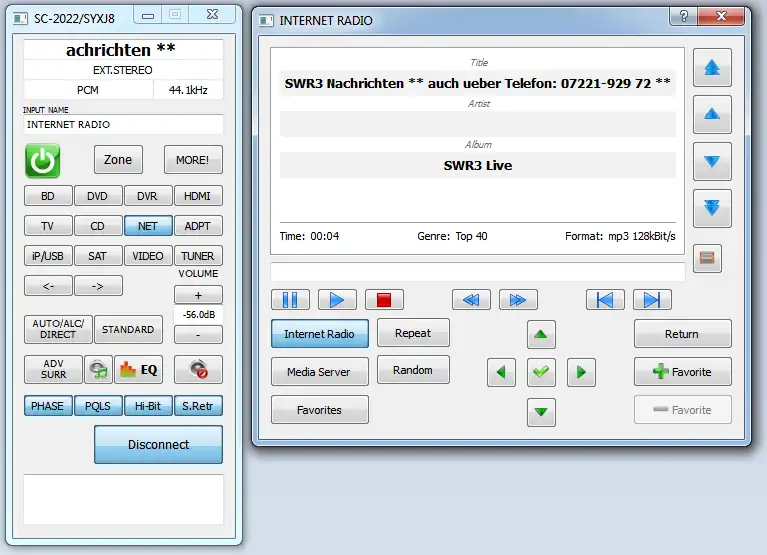Toggle PHASE control

point(48,406)
